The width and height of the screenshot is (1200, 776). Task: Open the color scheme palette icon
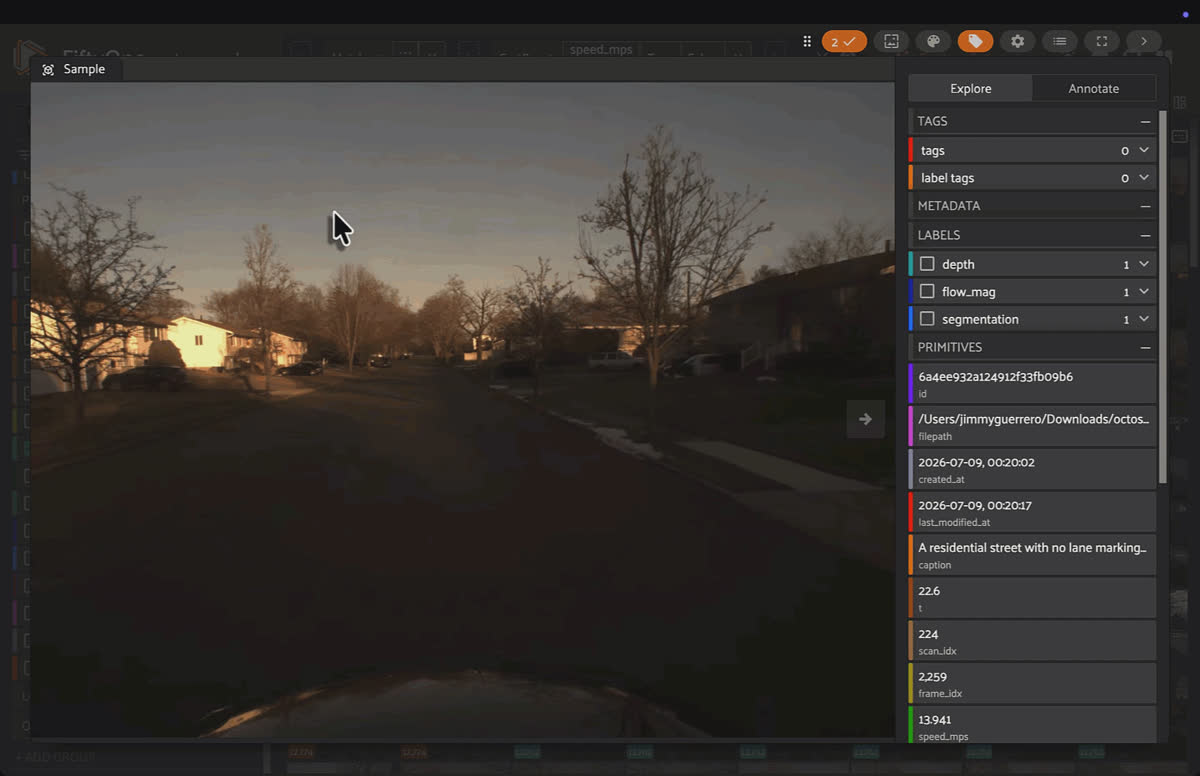(x=933, y=41)
